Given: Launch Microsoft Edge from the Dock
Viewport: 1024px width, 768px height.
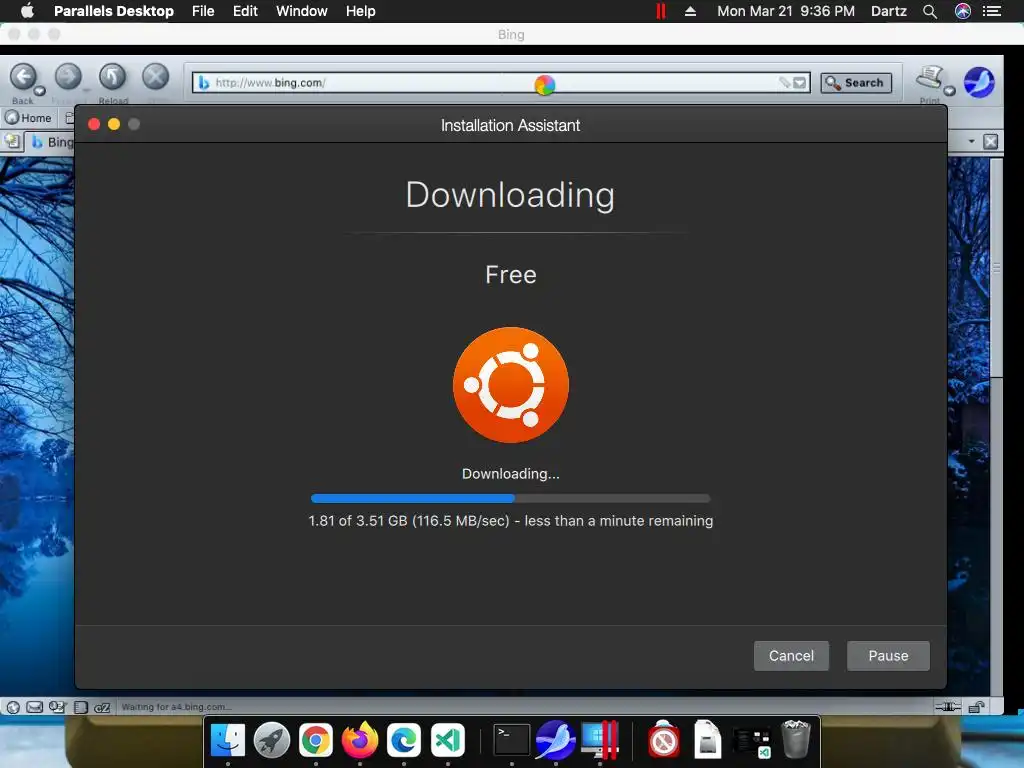Looking at the screenshot, I should click(x=404, y=741).
